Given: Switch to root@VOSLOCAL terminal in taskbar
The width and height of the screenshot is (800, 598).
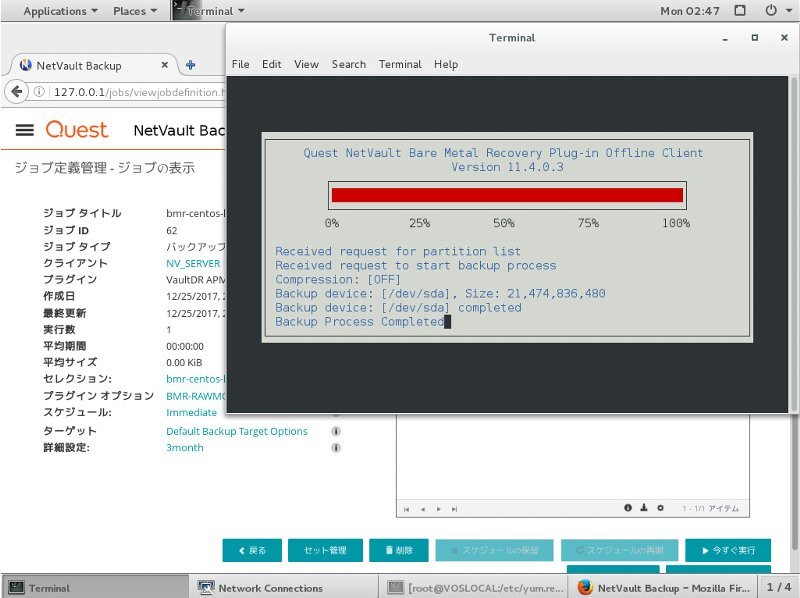Looking at the screenshot, I should (x=474, y=588).
